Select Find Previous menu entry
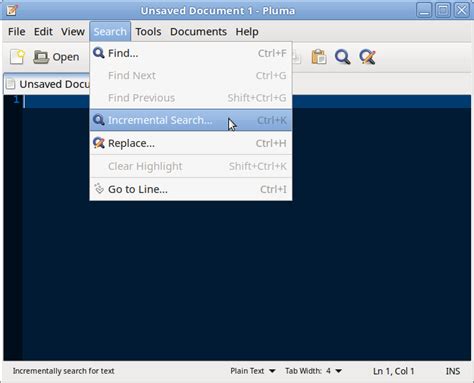This screenshot has width=474, height=383. coord(191,98)
